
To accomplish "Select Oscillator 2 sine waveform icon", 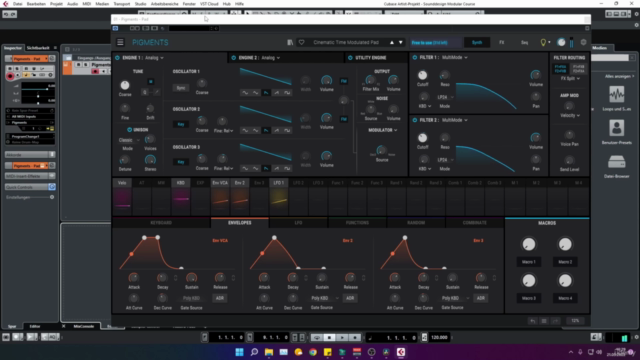I will [245, 131].
